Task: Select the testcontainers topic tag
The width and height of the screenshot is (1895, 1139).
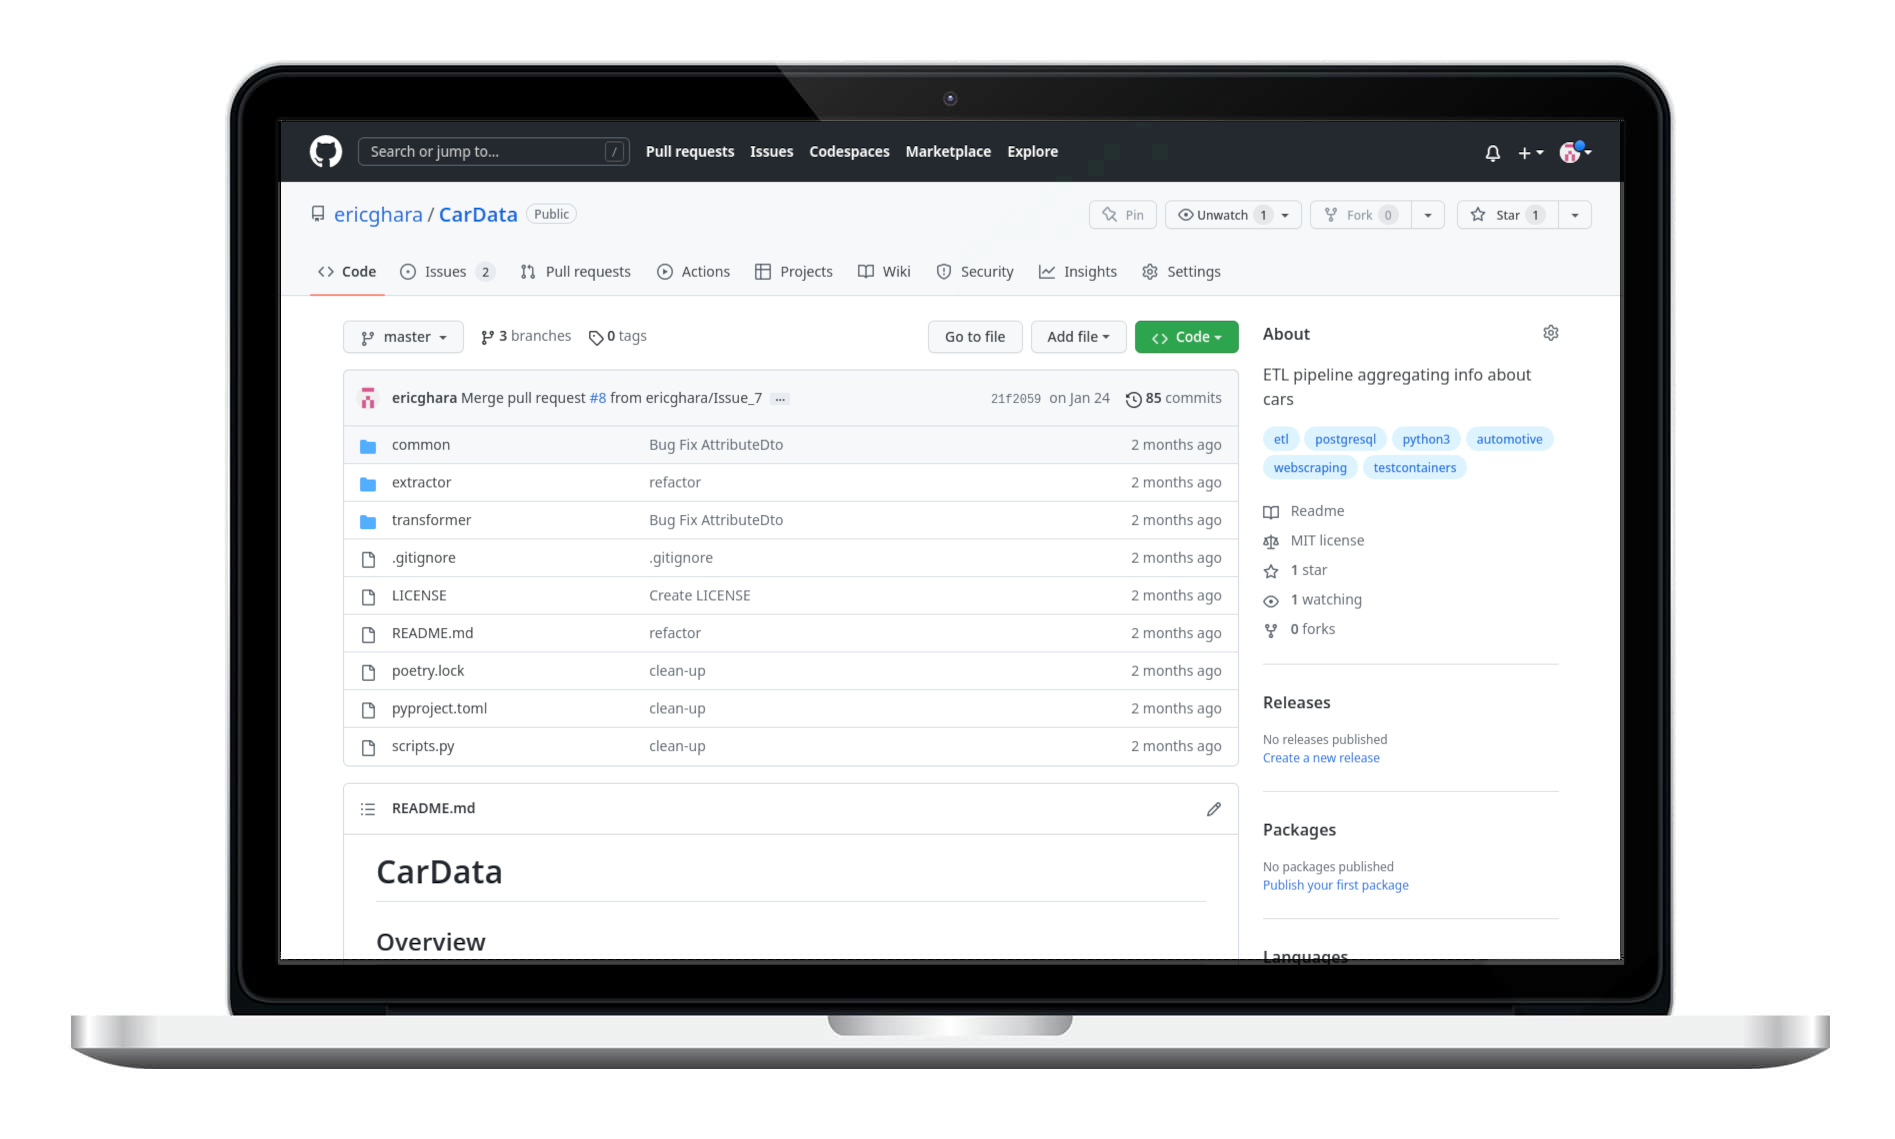Action: click(1414, 468)
